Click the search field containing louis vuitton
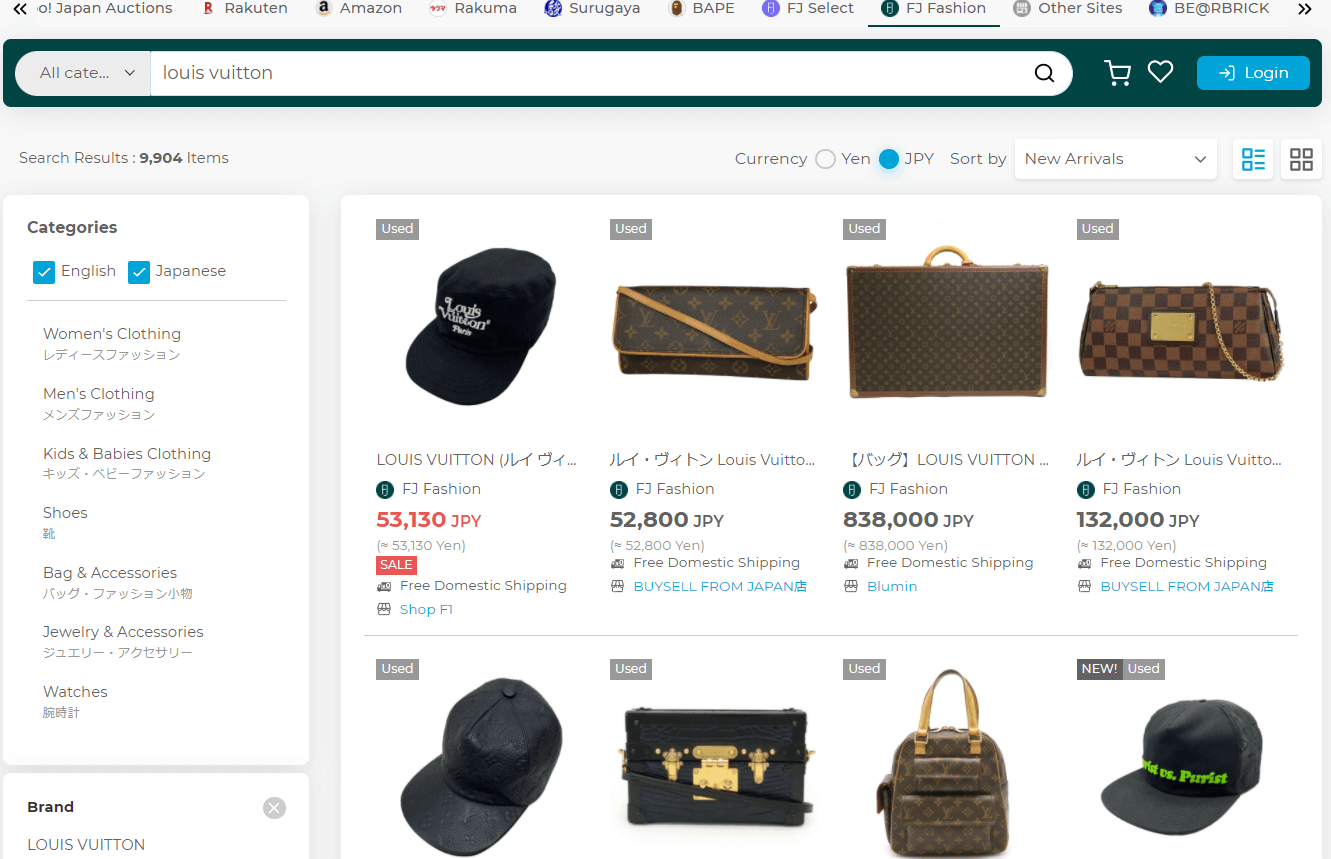This screenshot has height=859, width=1331. point(590,73)
